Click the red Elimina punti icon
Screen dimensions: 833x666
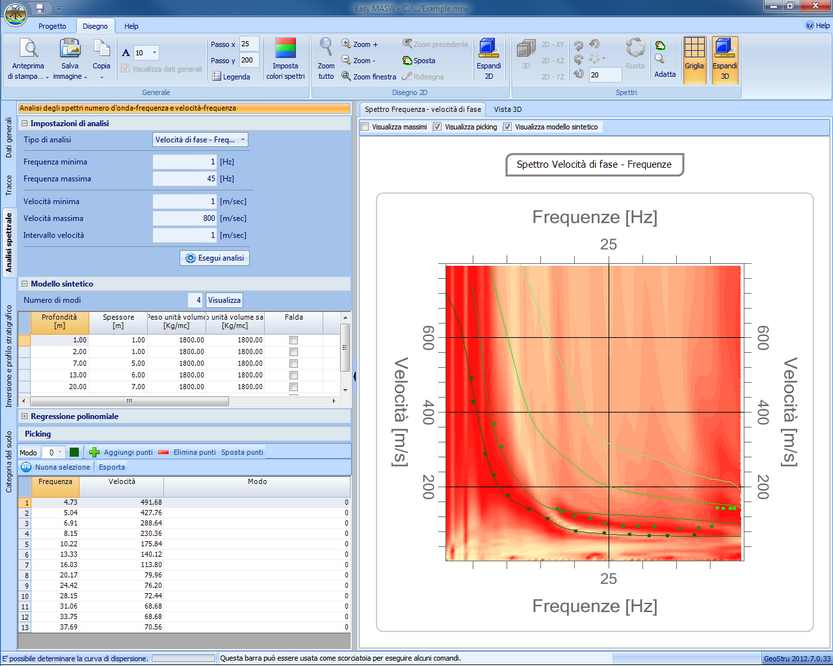coord(164,452)
